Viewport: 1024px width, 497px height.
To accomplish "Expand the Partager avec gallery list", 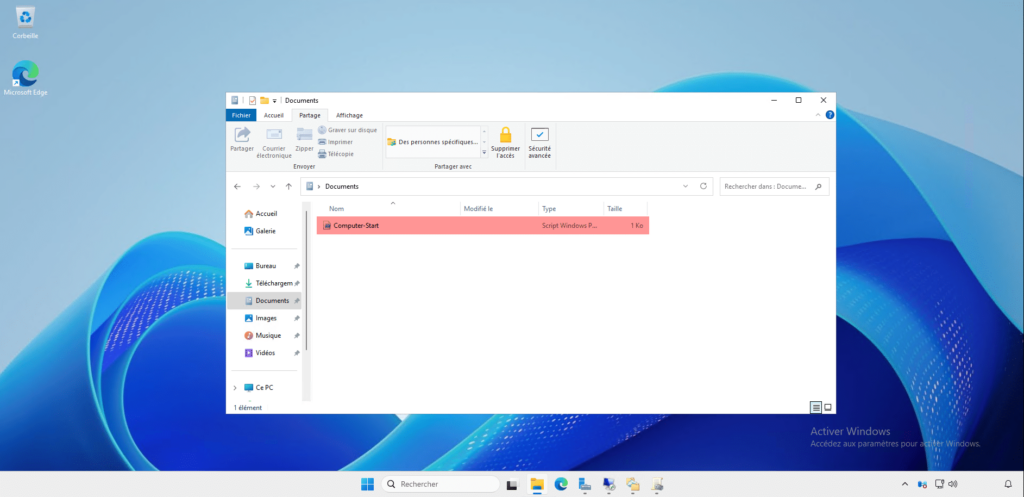I will (485, 152).
